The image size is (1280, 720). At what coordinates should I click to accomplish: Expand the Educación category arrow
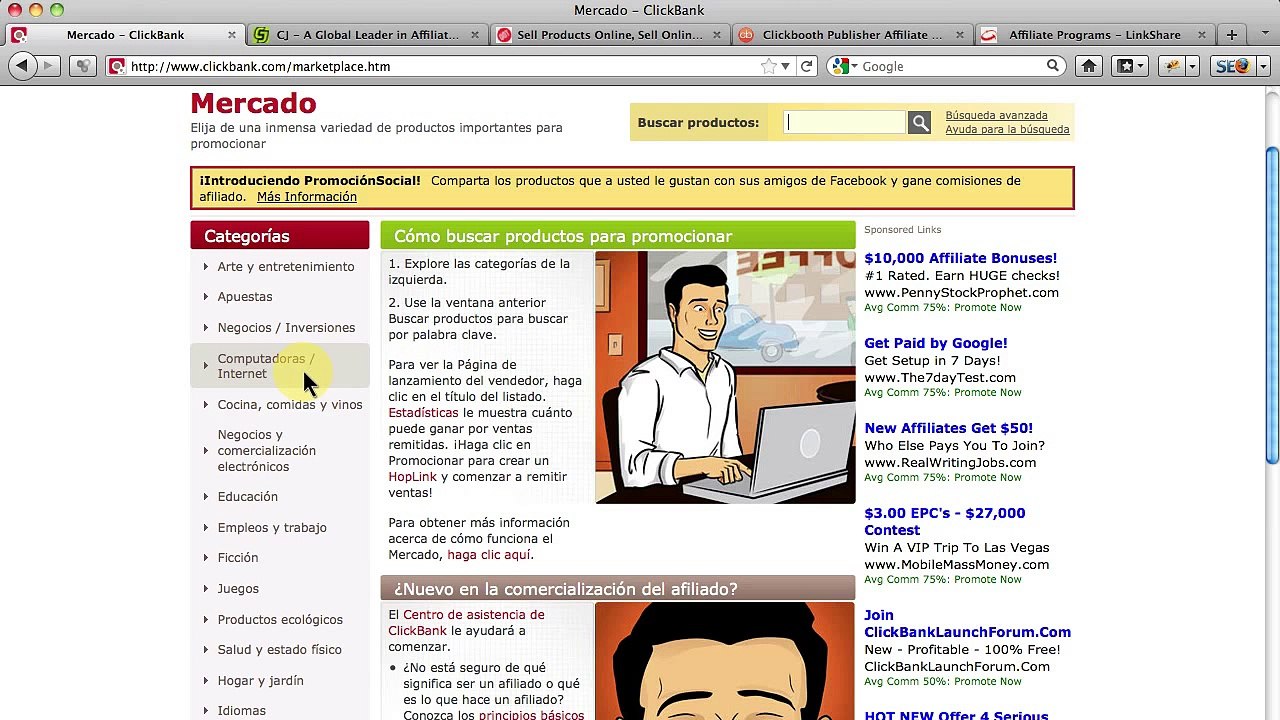coord(205,496)
